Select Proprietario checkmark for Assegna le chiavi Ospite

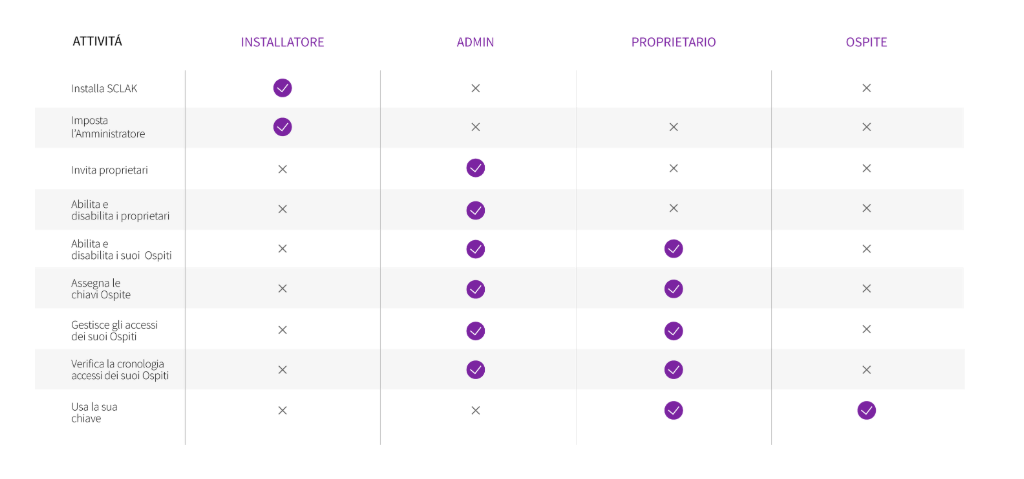tap(673, 289)
